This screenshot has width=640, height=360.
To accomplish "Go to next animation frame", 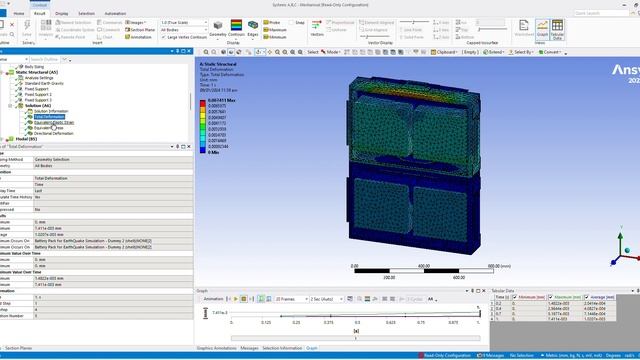I will pos(251,299).
